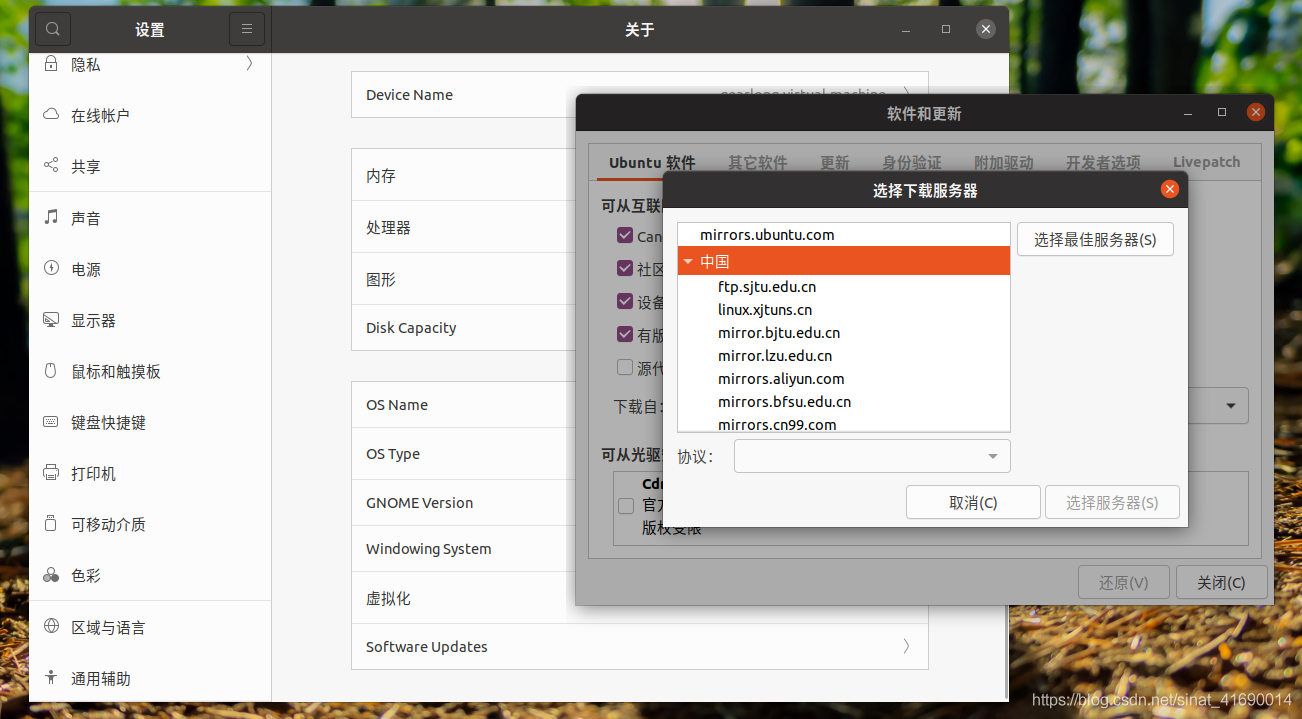Screen dimensions: 1302x719
Task: Switch to the 身份验证 tab
Action: point(912,162)
